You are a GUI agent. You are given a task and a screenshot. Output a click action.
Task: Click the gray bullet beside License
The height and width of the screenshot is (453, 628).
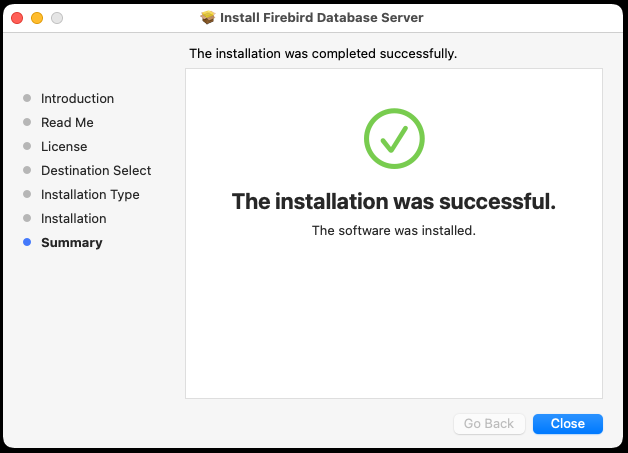point(27,146)
